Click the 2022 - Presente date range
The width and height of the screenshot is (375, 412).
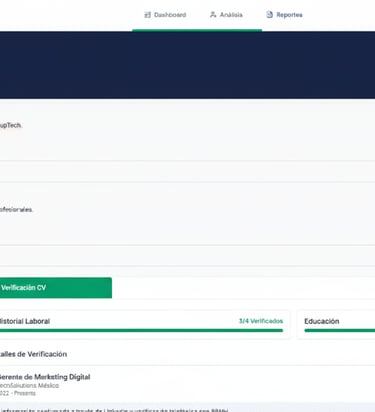pyautogui.click(x=18, y=393)
